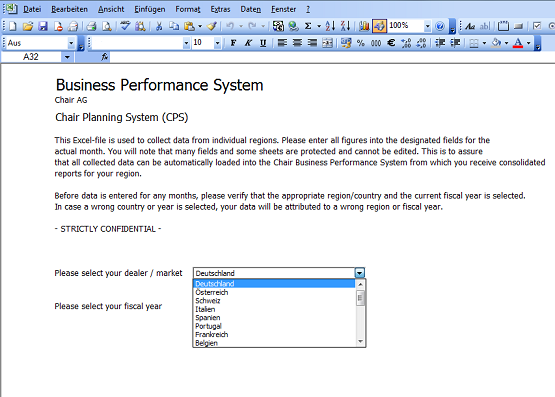Screen dimensions: 555x397
Task: Open the zoom 100% dropdown
Action: [x=427, y=26]
